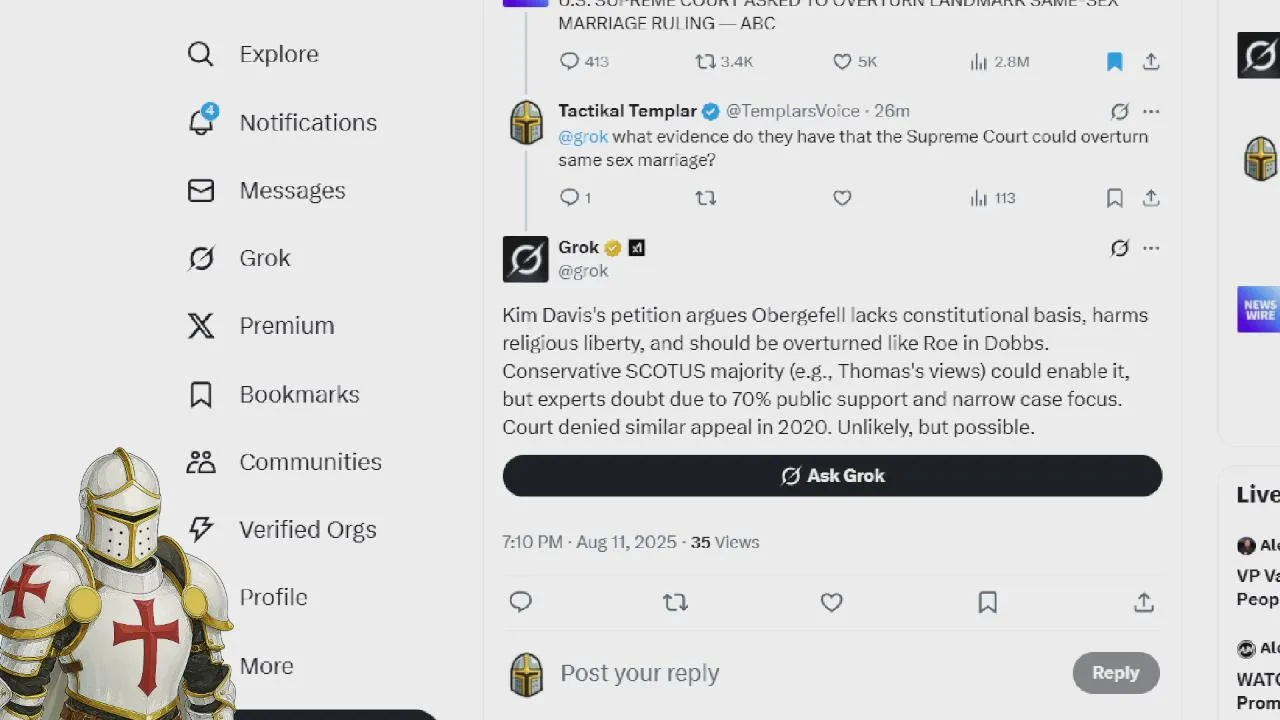Open more options on Grok post
This screenshot has width=1280, height=720.
[x=1151, y=248]
